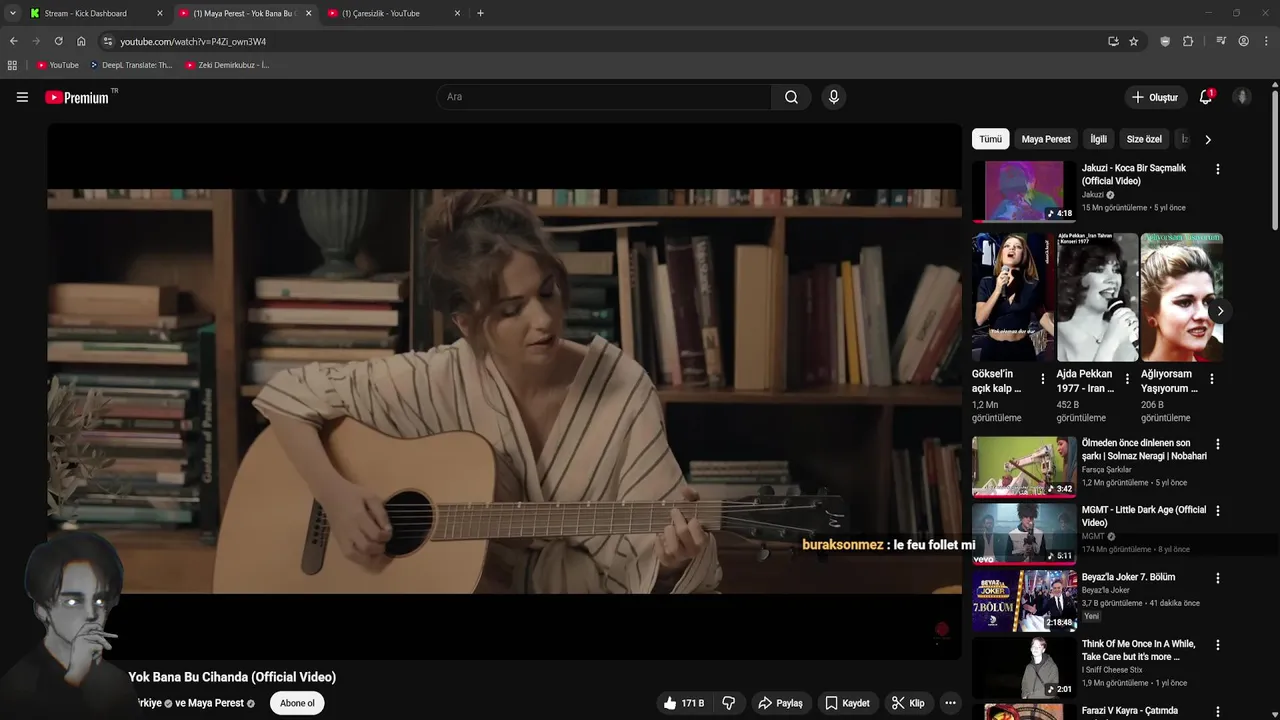
Task: Open the YouTube guide hamburger menu
Action: pos(22,97)
